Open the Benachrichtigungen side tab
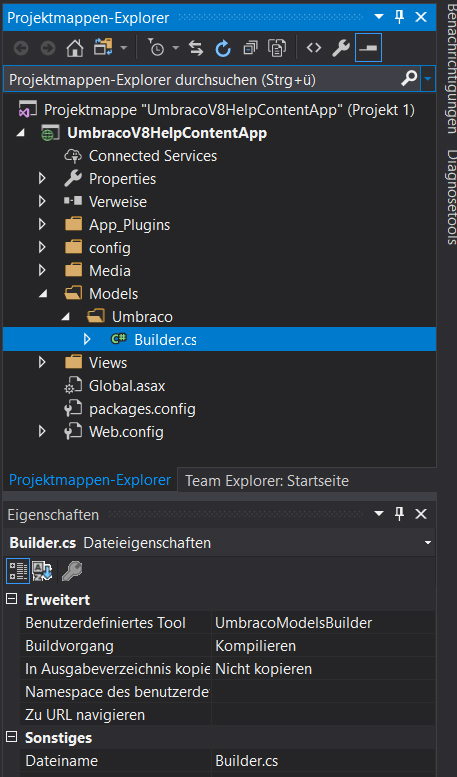This screenshot has width=457, height=777. [x=451, y=69]
